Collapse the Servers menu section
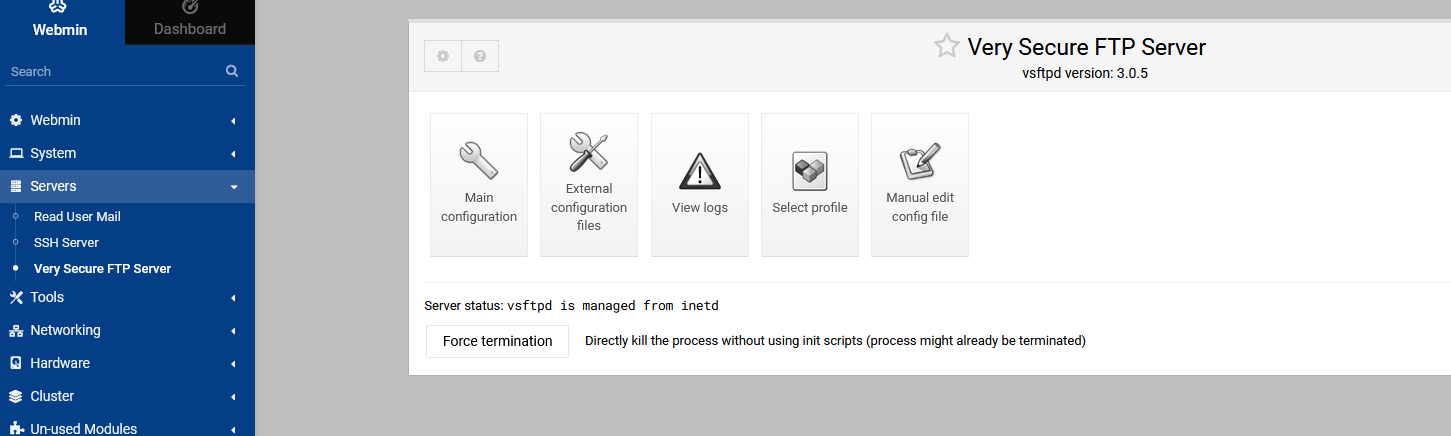This screenshot has width=1451, height=436. click(x=127, y=186)
